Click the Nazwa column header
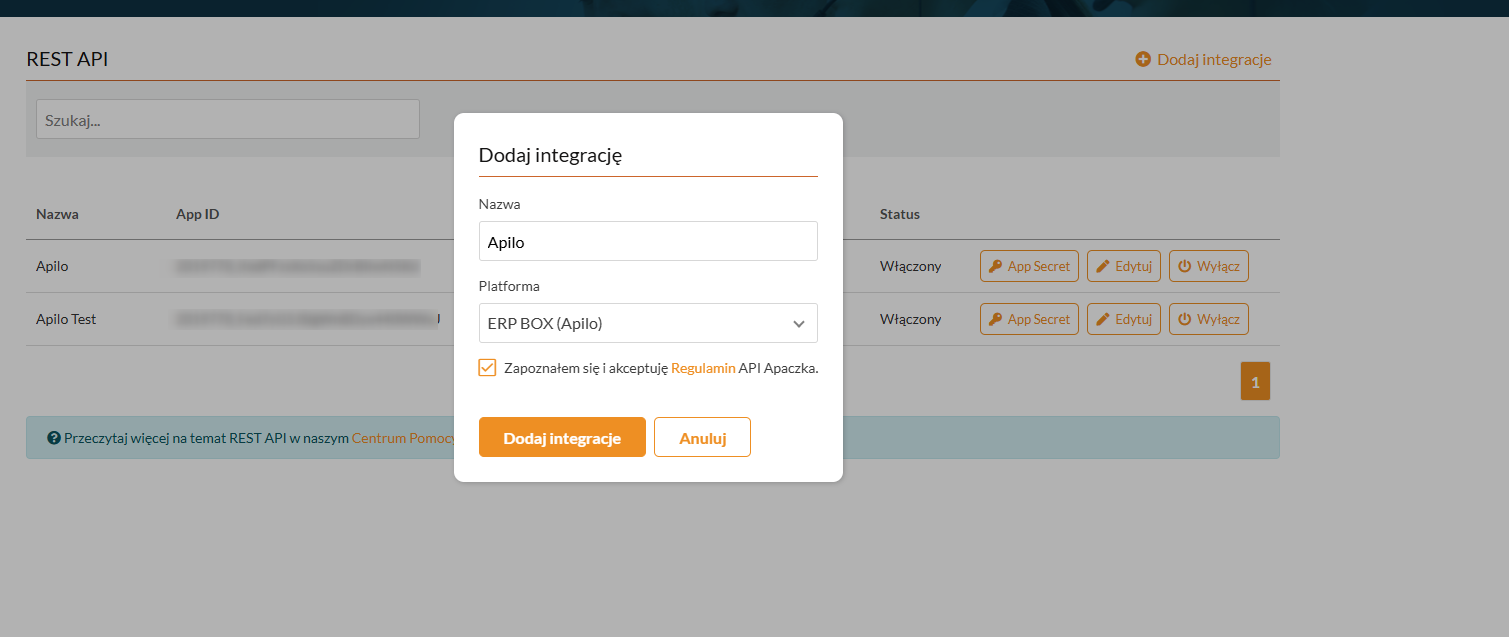1509x637 pixels. pos(57,214)
